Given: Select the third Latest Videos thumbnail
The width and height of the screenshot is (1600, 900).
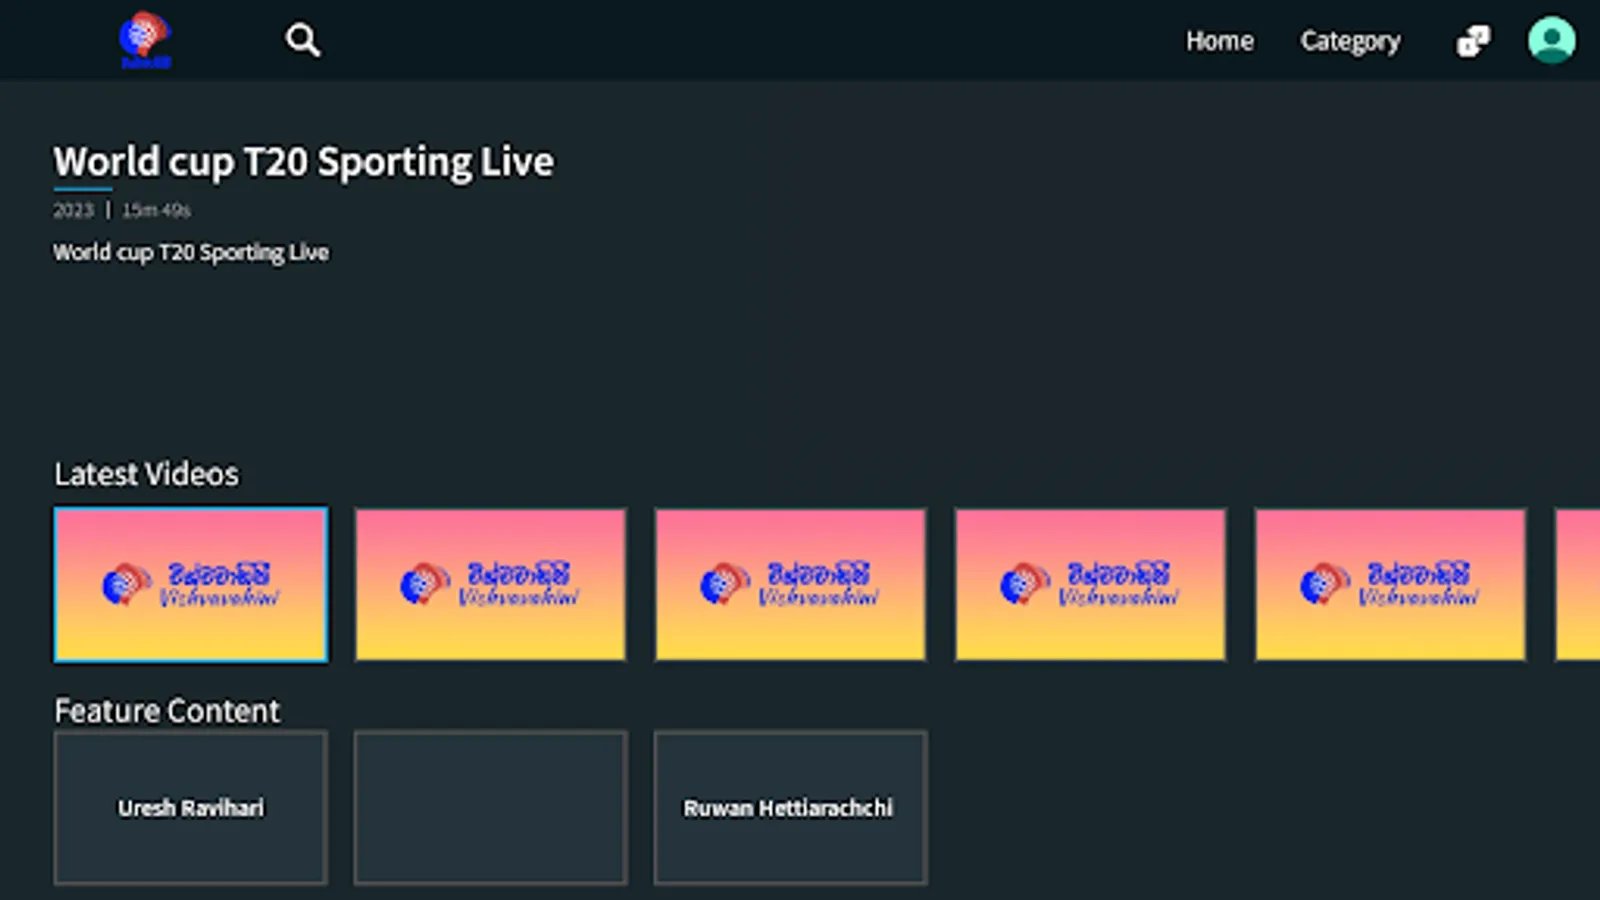Looking at the screenshot, I should pos(791,585).
